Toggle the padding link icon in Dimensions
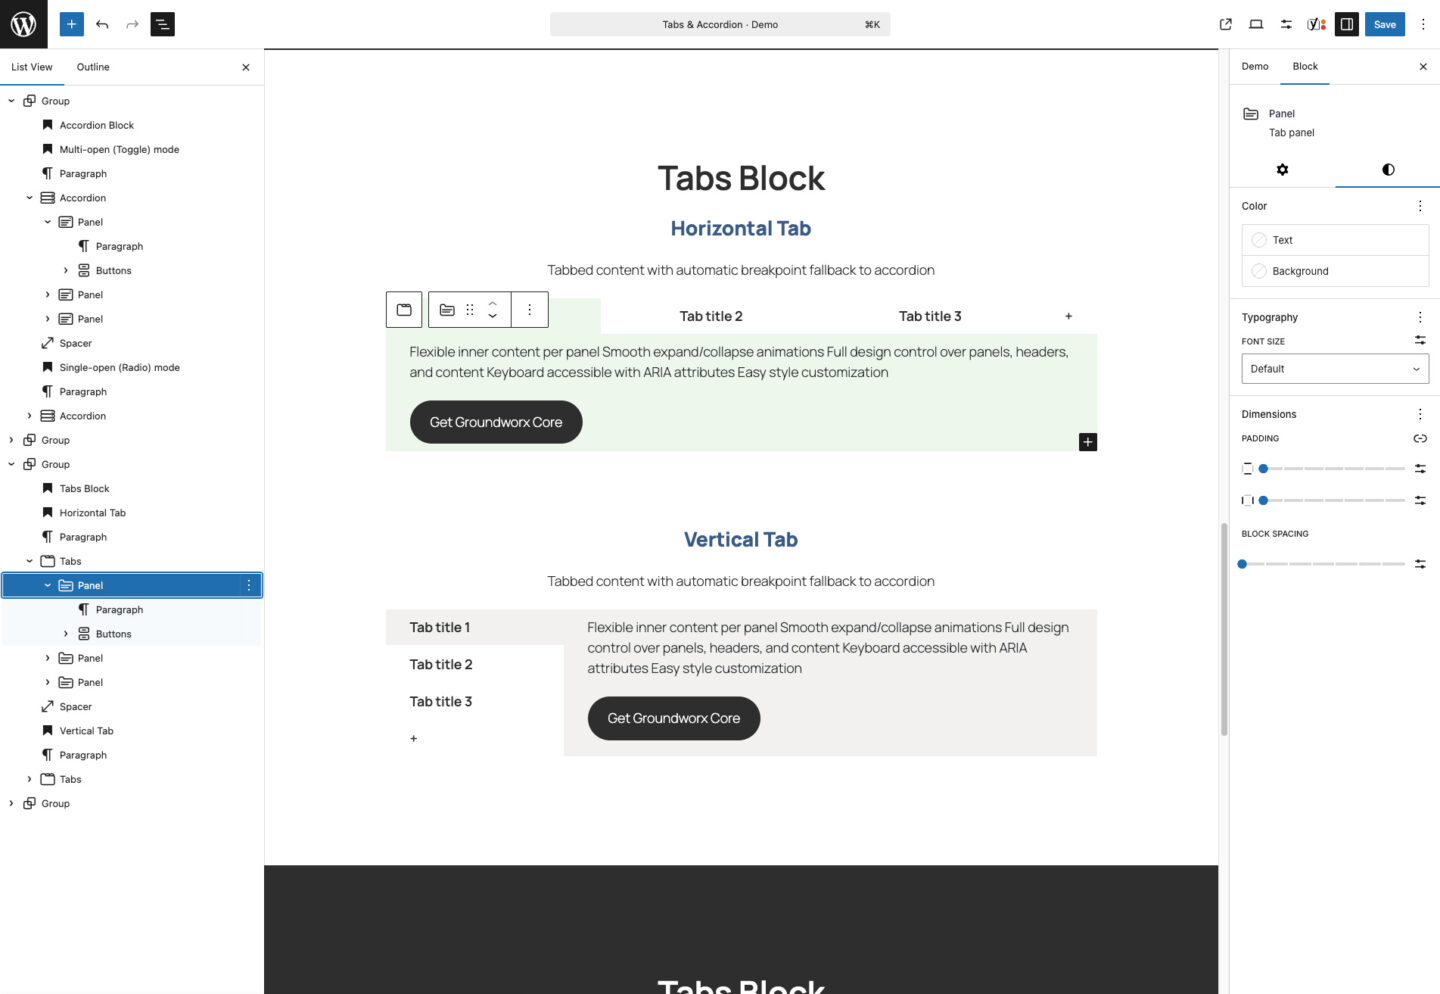The height and width of the screenshot is (994, 1440). 1420,438
